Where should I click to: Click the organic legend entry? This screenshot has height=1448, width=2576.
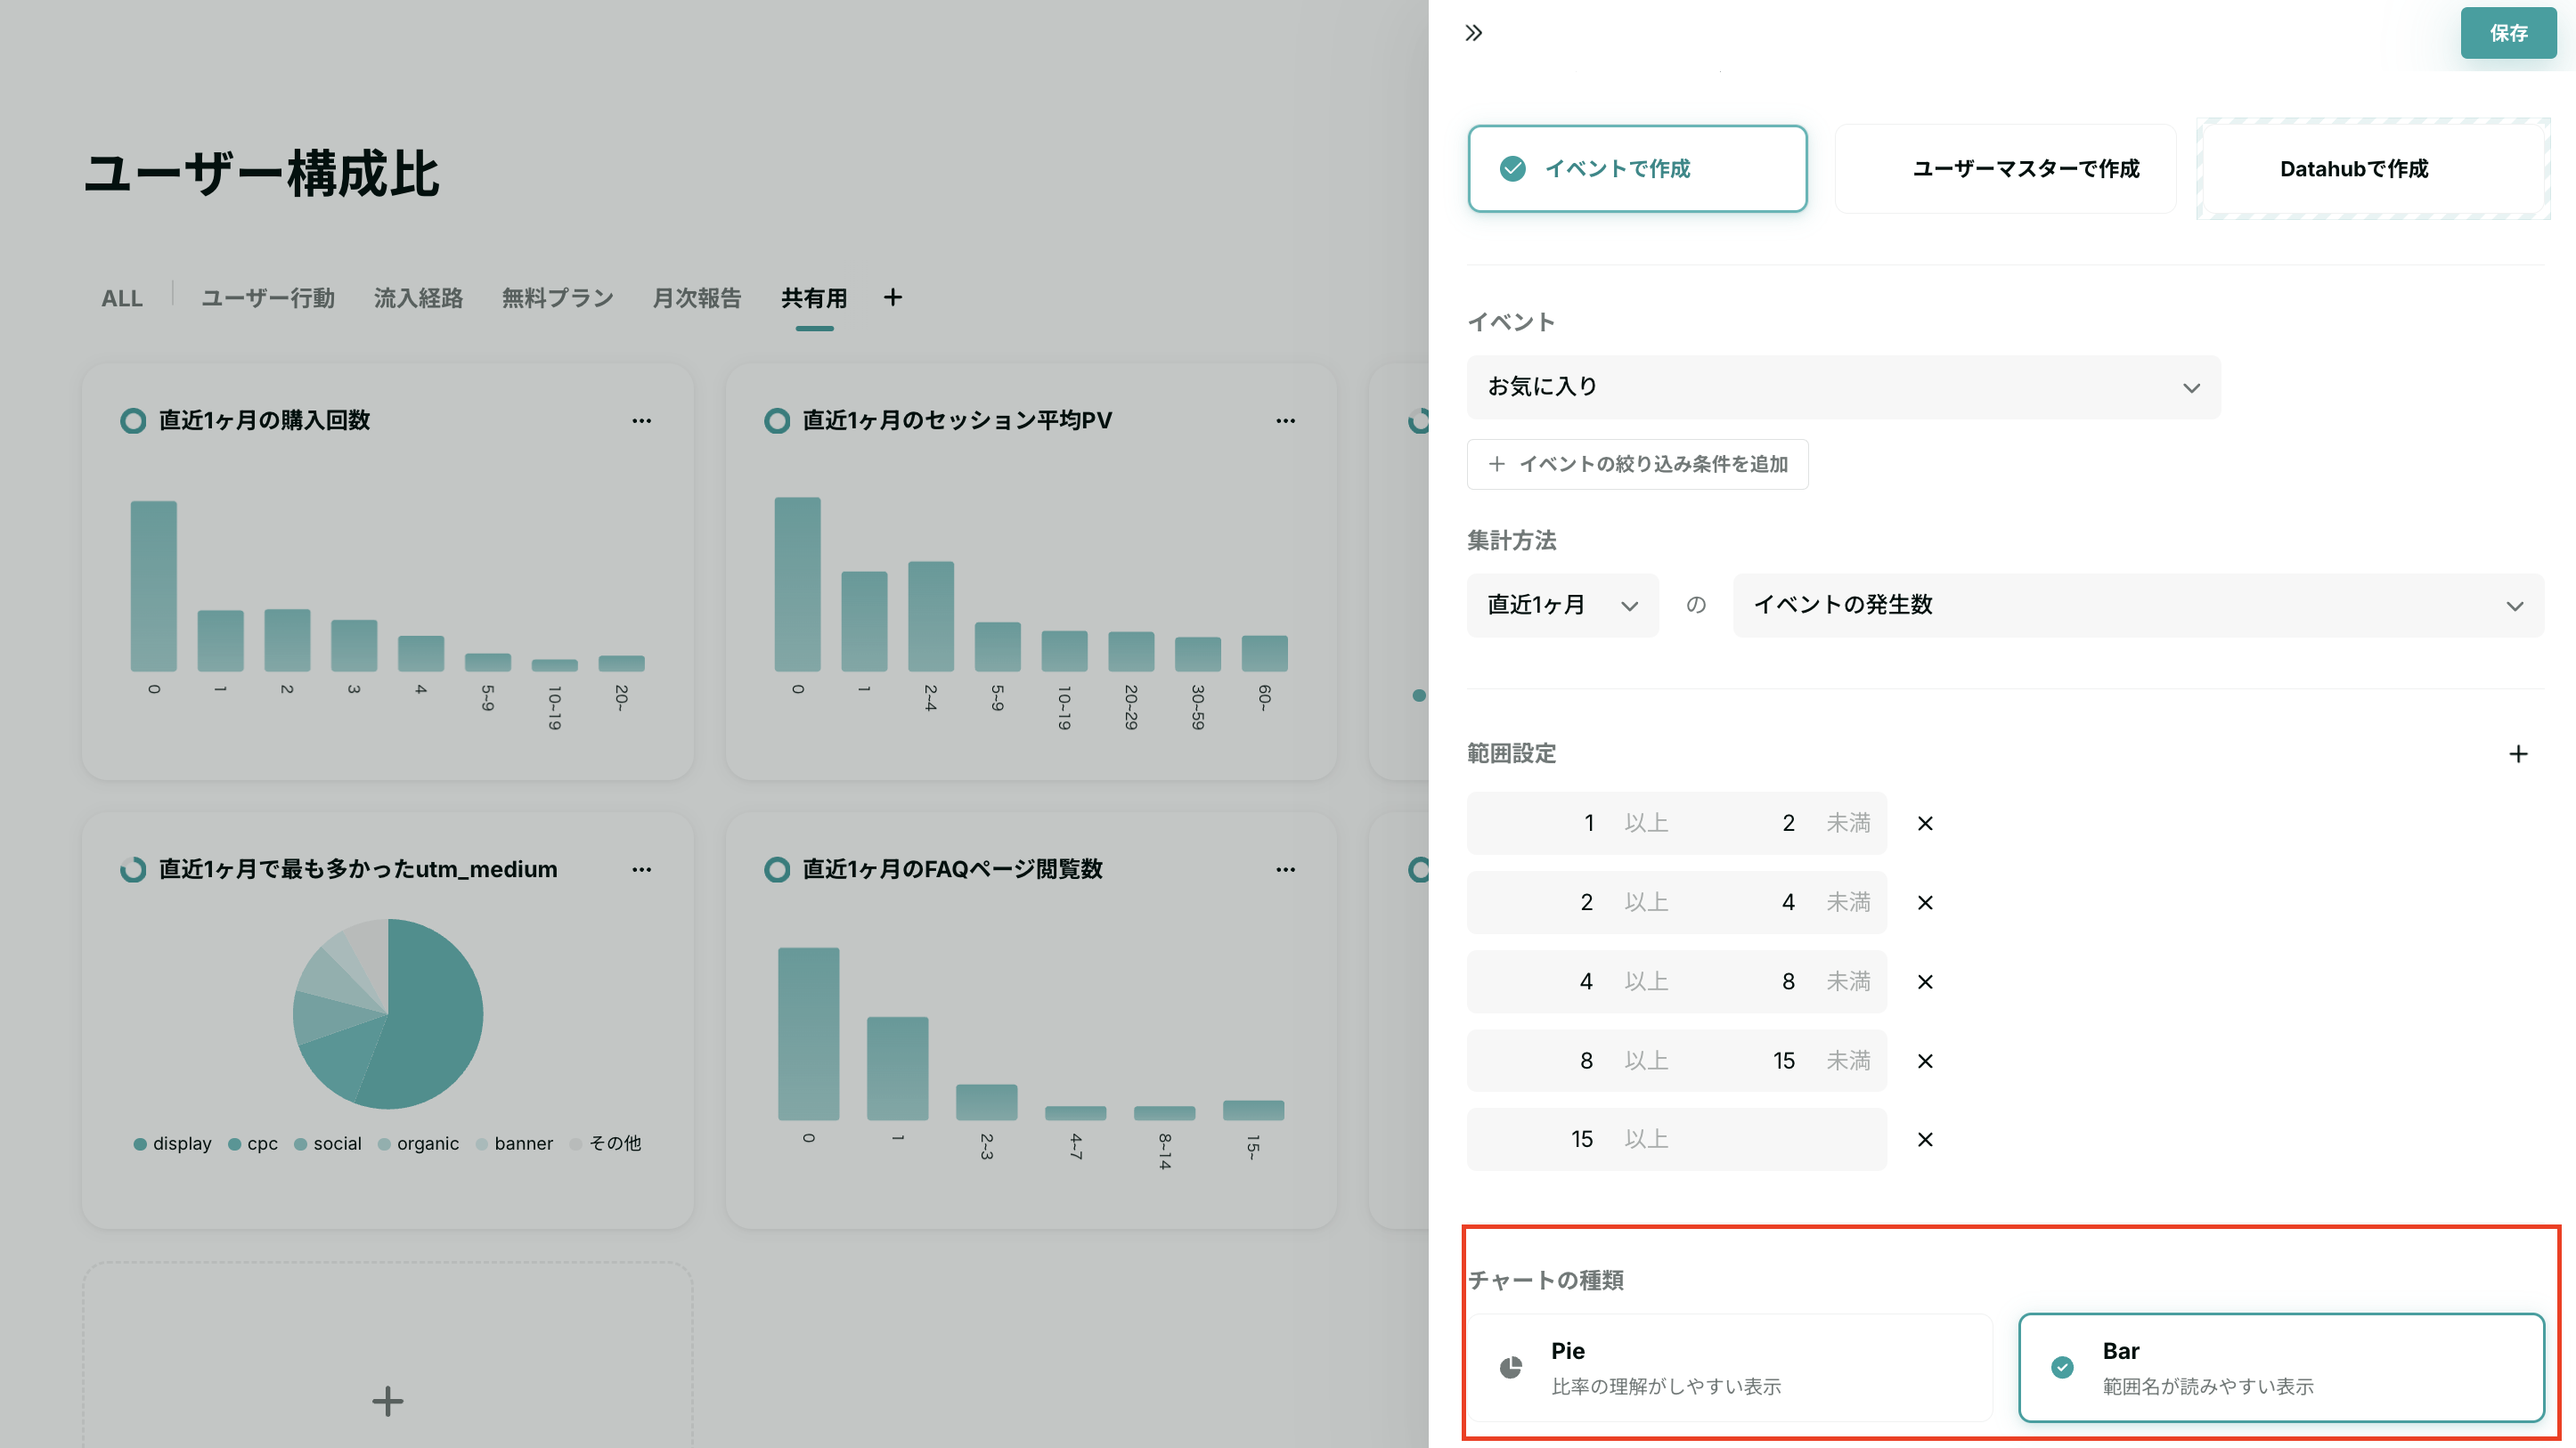tap(418, 1144)
